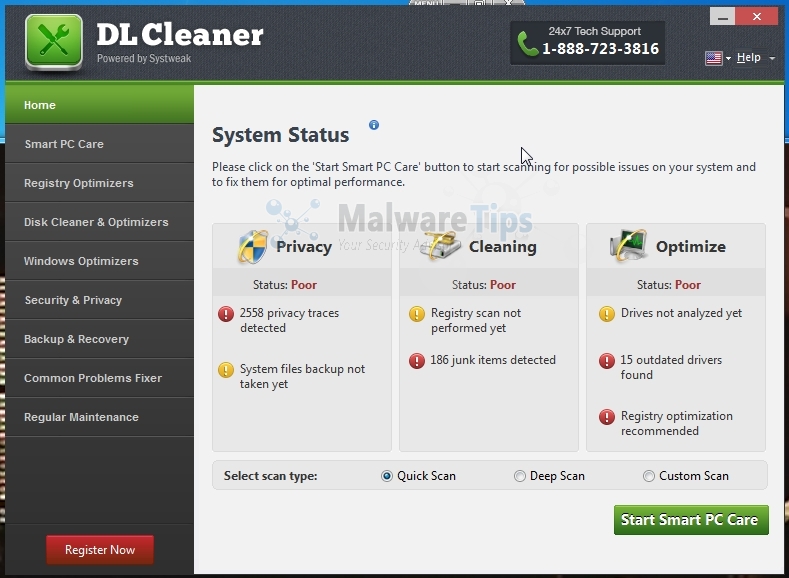This screenshot has height=578, width=789.
Task: Open Smart PC Care section
Action: tap(100, 144)
